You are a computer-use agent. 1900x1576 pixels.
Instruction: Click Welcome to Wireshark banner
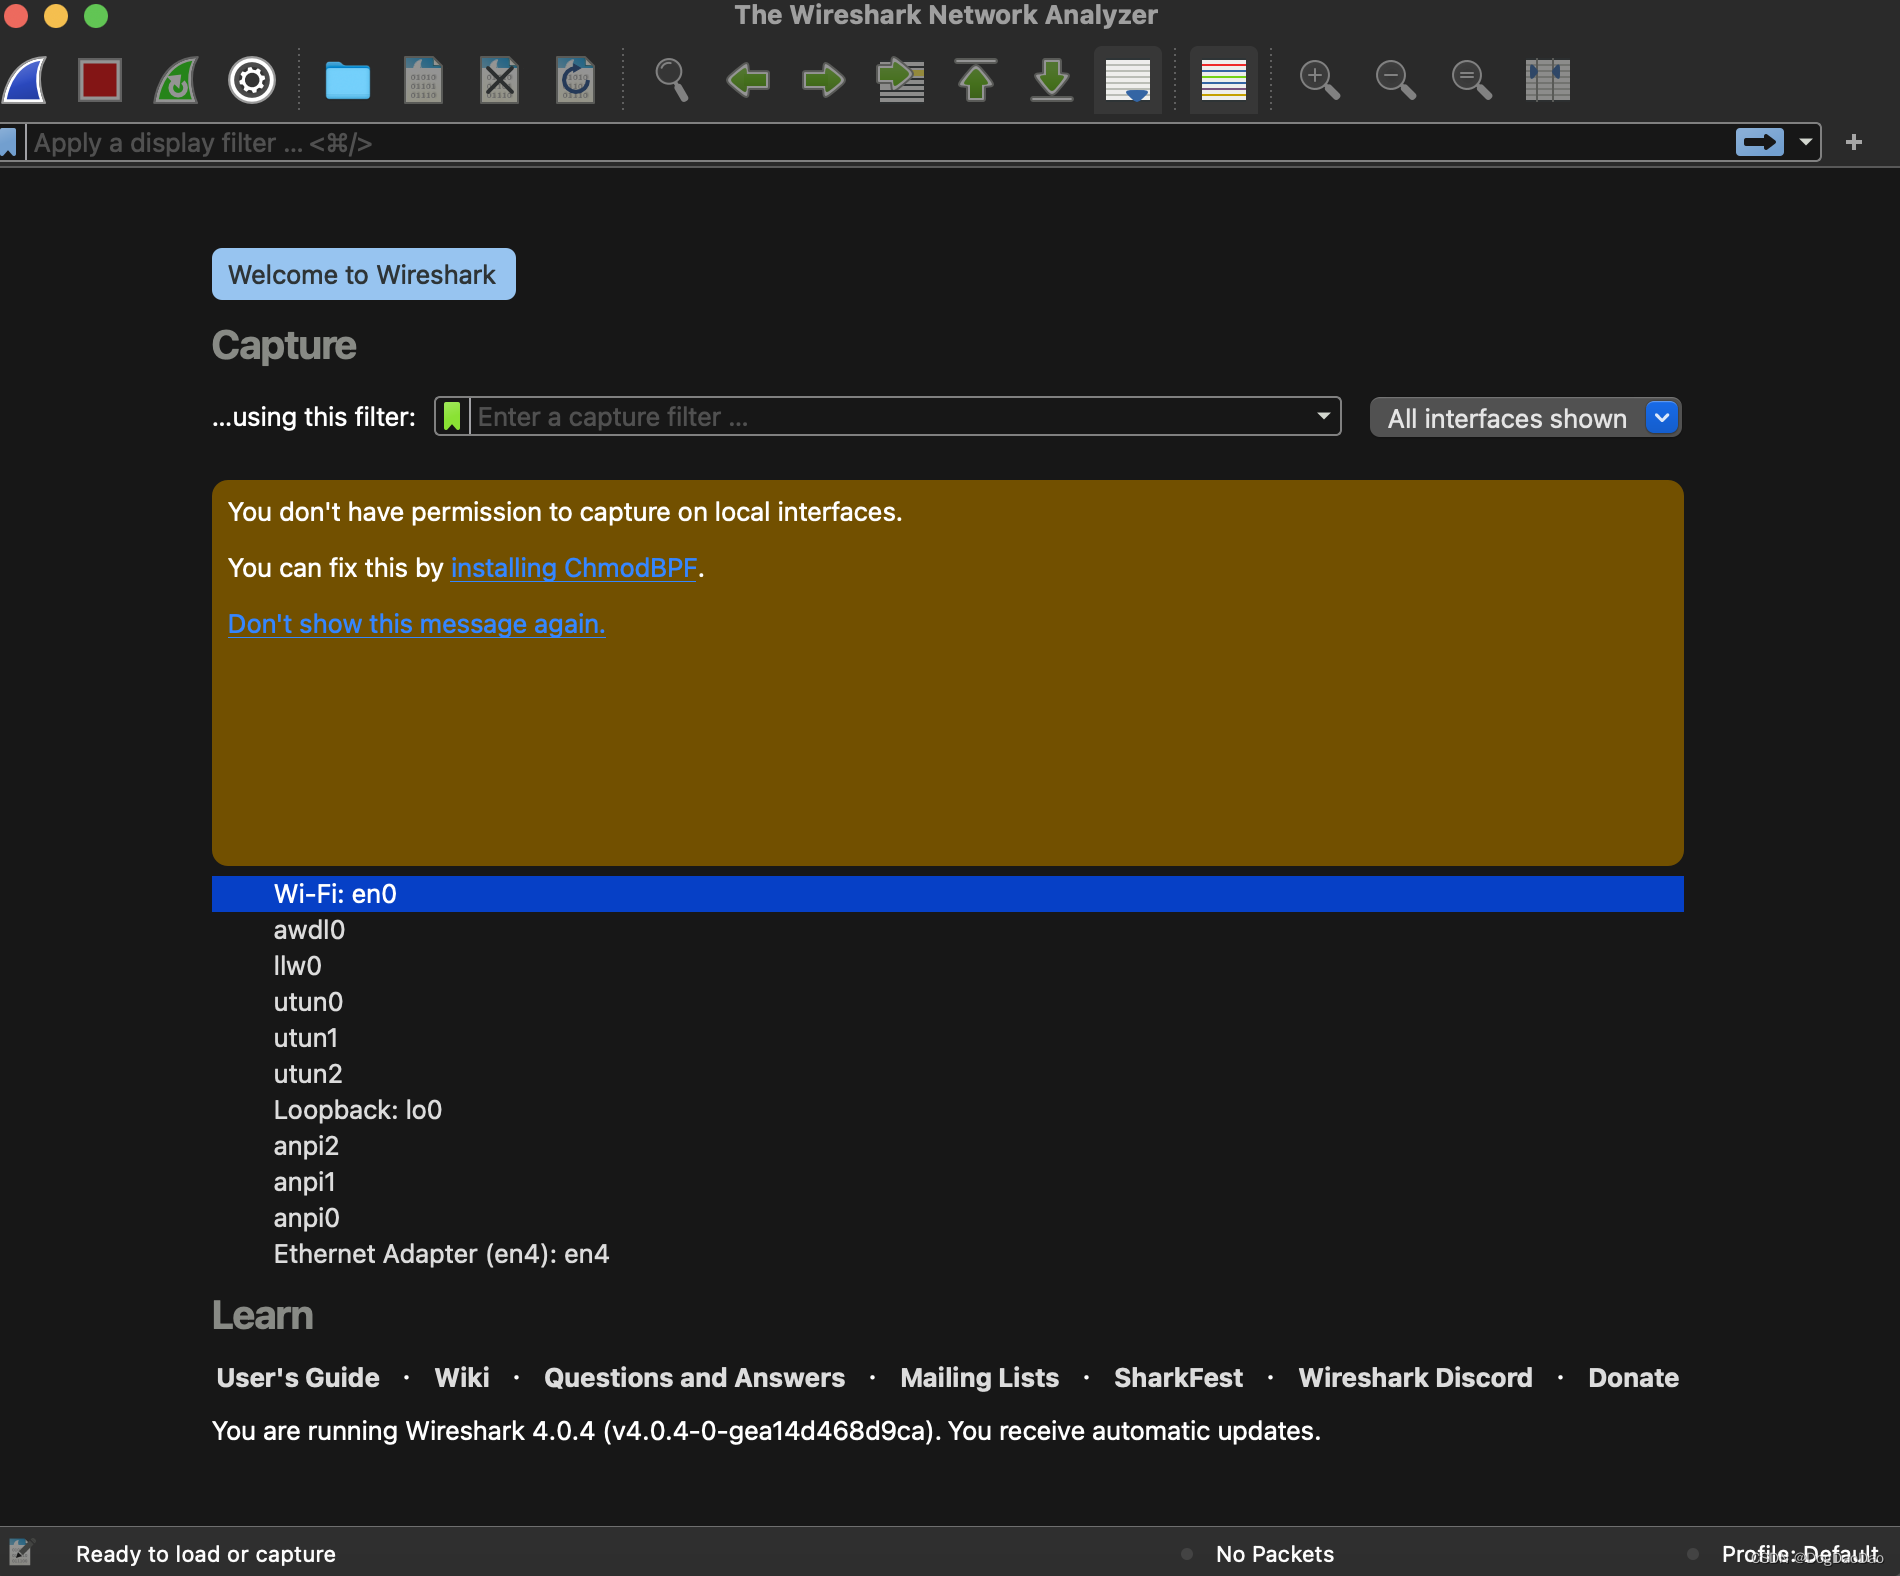tap(364, 274)
